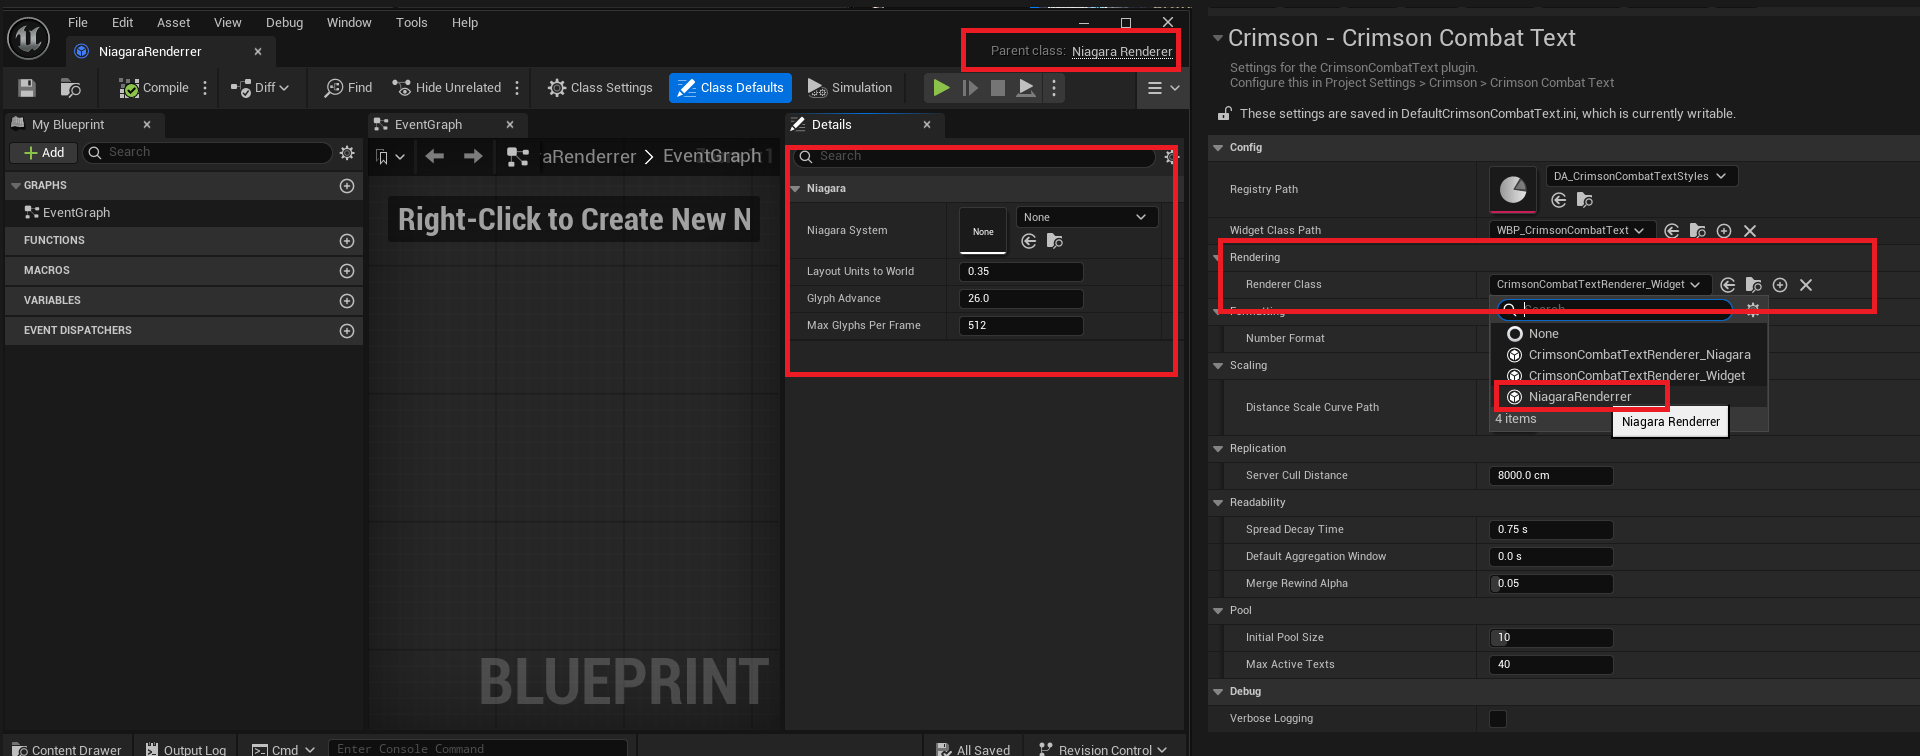Save the blueprint with the floppy disk icon
The image size is (1920, 756).
[x=27, y=88]
